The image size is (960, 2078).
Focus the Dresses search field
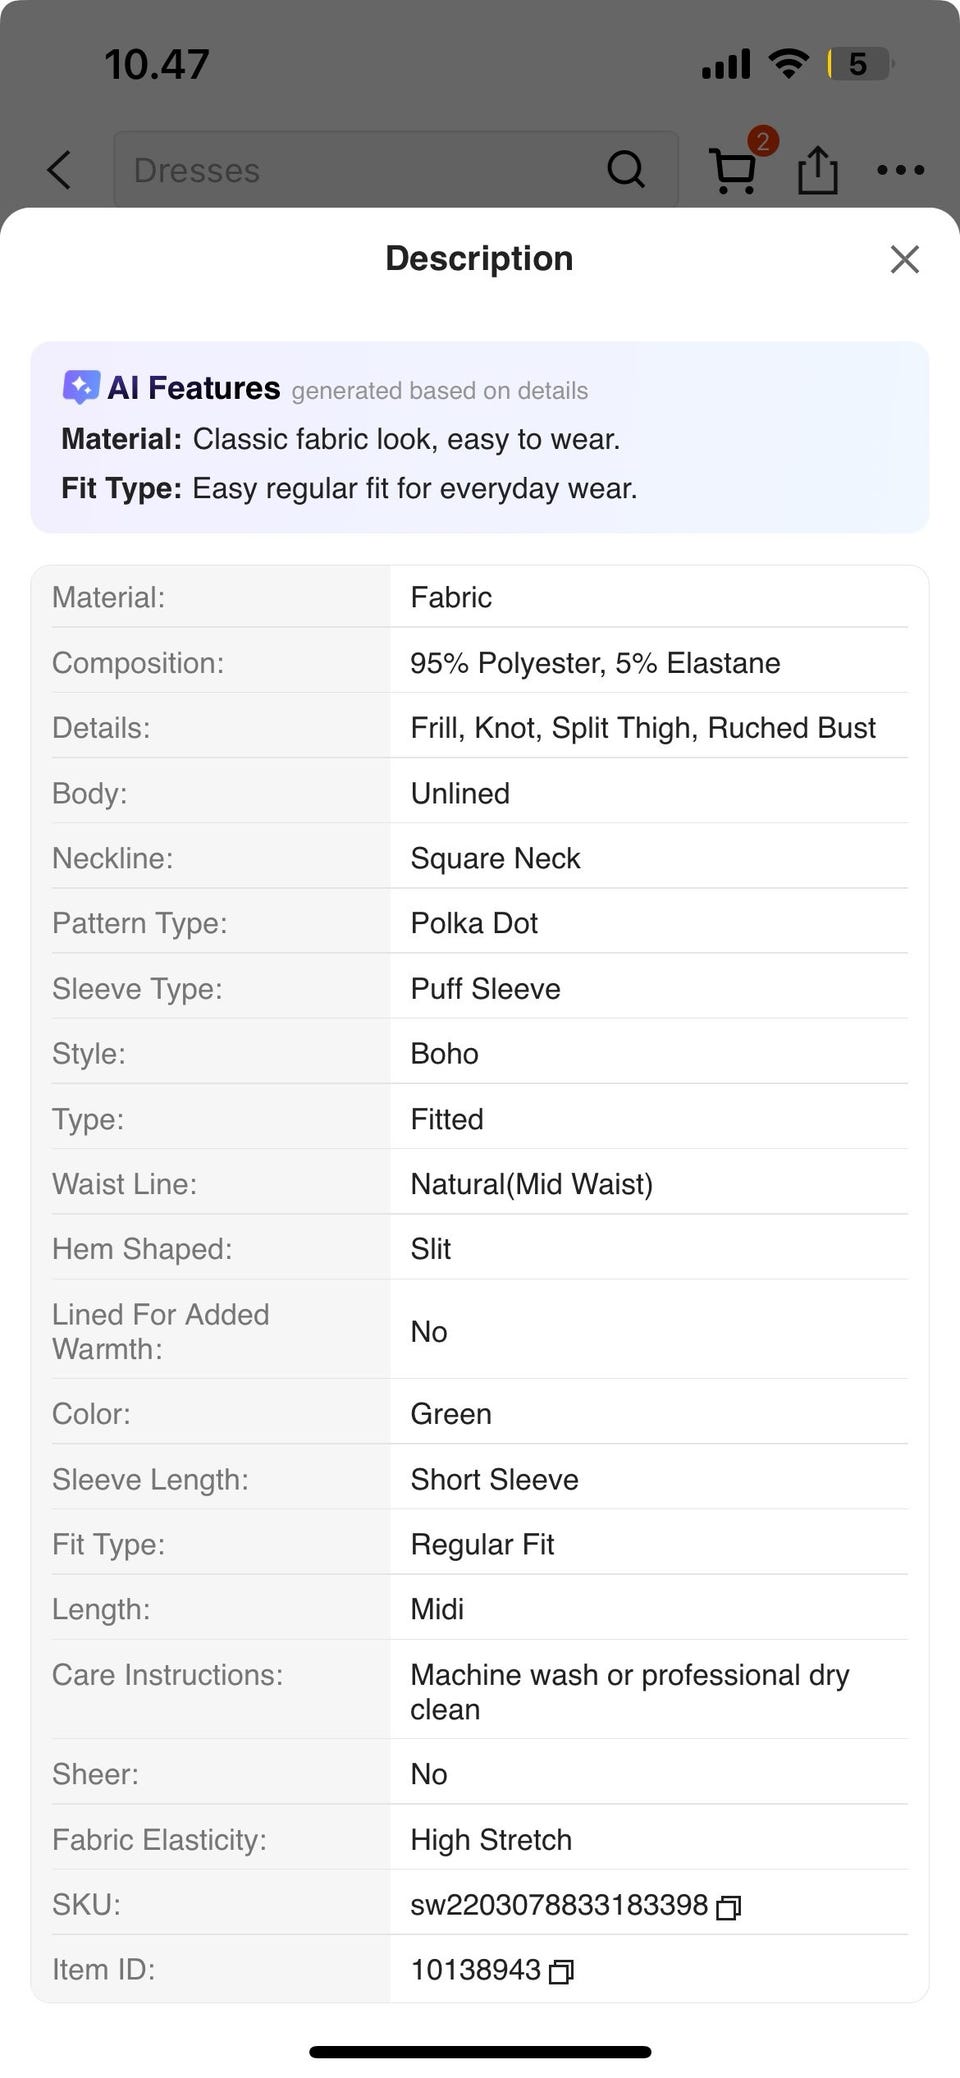(x=396, y=169)
